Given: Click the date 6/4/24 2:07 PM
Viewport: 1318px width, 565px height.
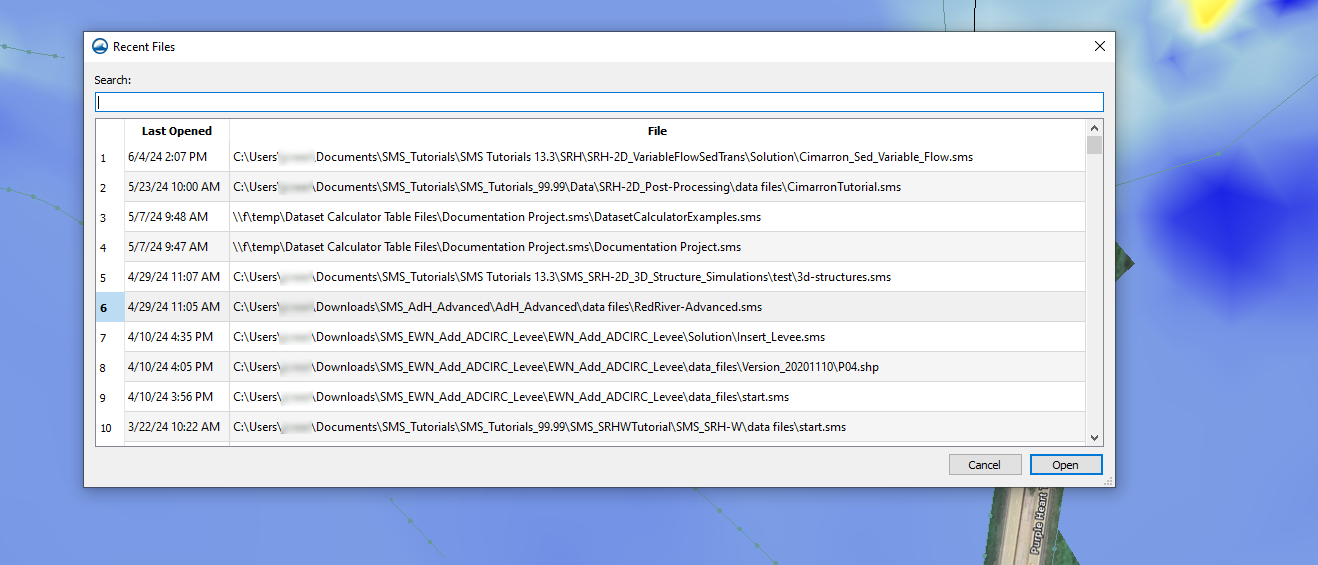Looking at the screenshot, I should 168,157.
